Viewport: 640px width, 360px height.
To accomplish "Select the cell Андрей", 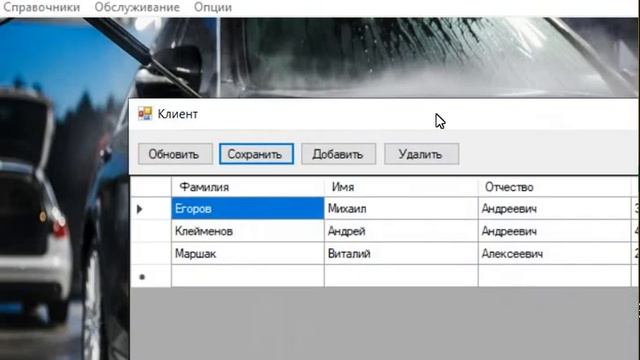I will 401,231.
